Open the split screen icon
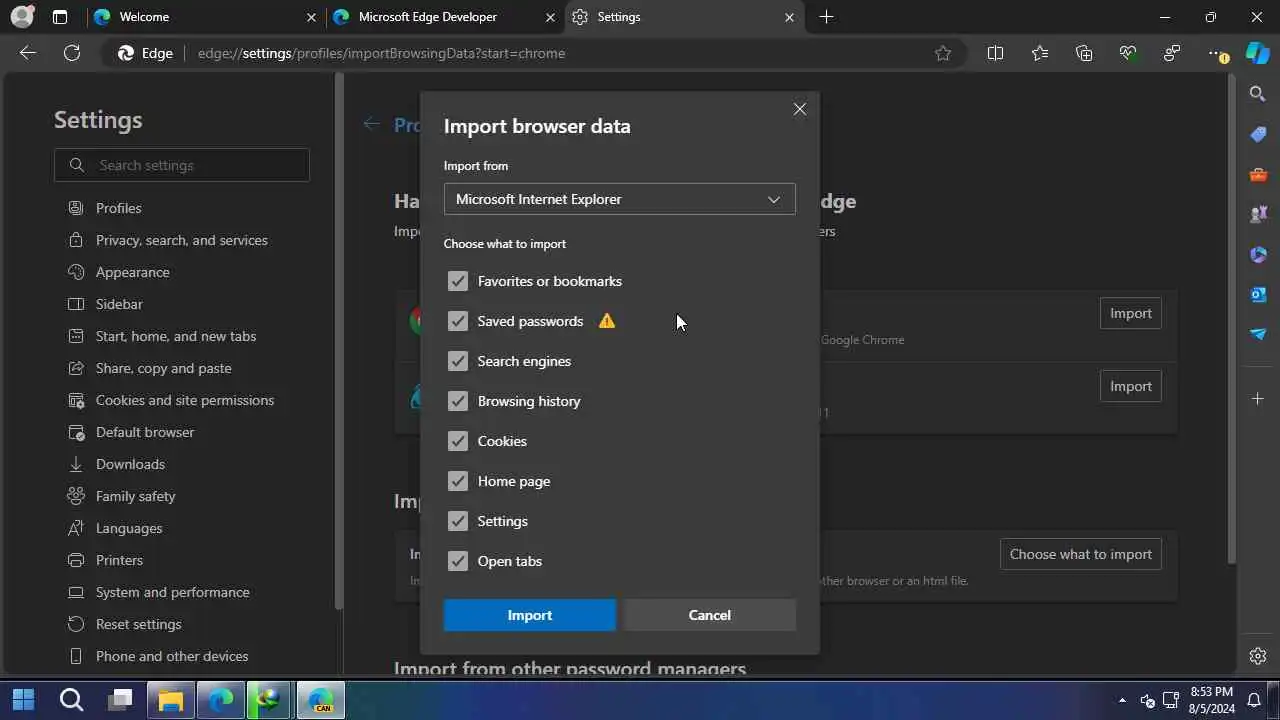The width and height of the screenshot is (1280, 720). [995, 53]
